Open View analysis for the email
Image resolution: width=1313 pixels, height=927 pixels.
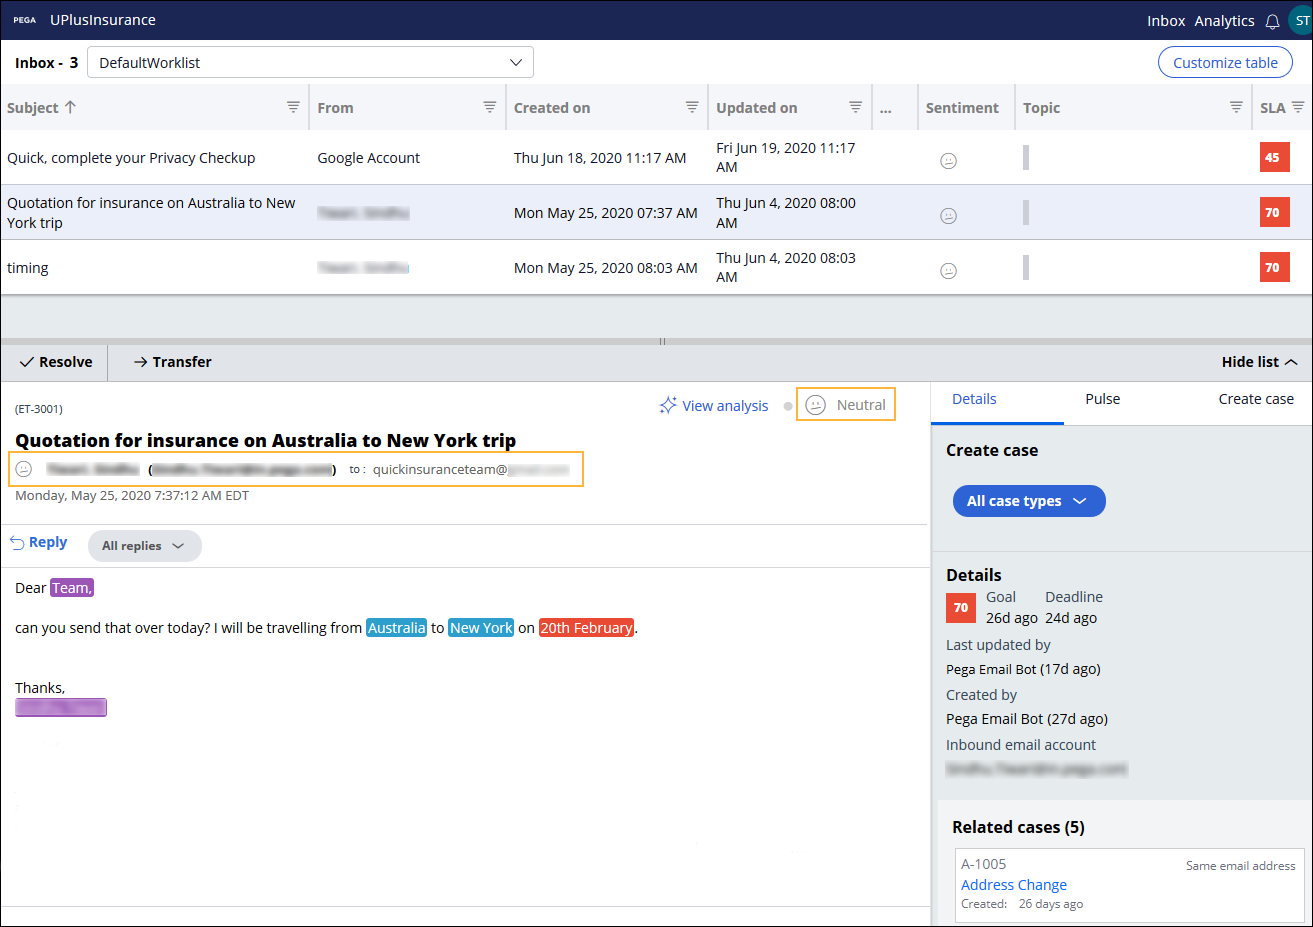pos(714,406)
